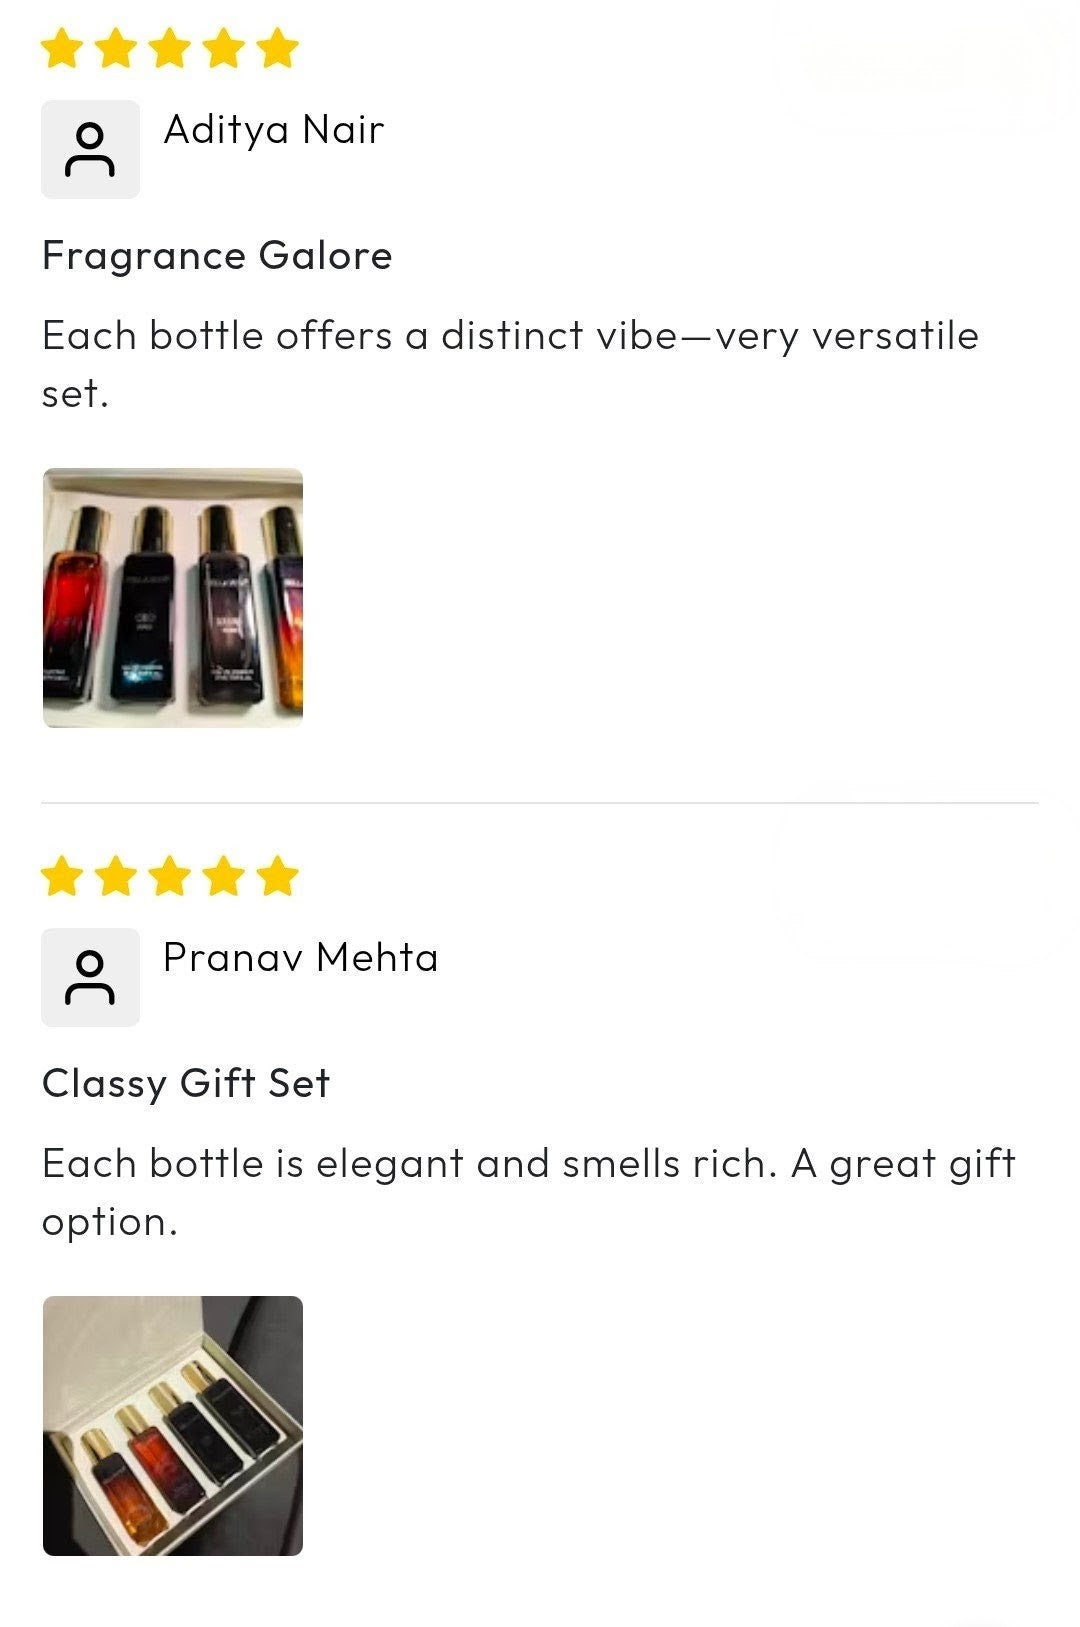Click third star of Aditya Nair's rating
1080x1627 pixels.
click(170, 48)
